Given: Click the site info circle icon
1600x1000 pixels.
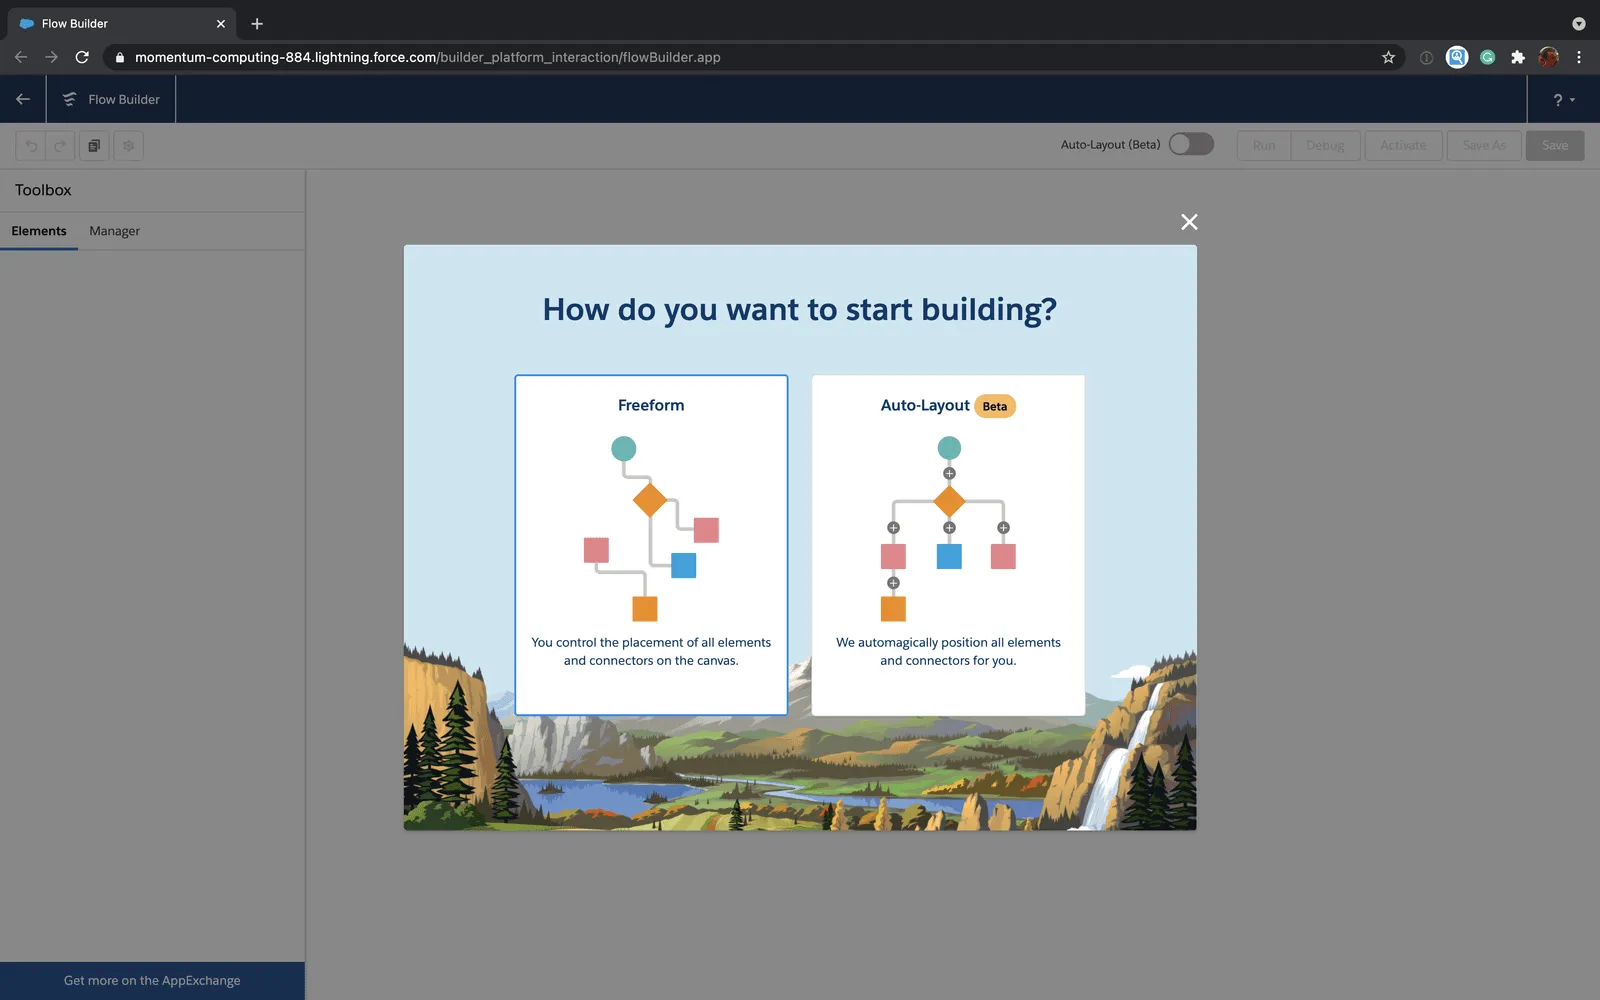Looking at the screenshot, I should click(1426, 57).
